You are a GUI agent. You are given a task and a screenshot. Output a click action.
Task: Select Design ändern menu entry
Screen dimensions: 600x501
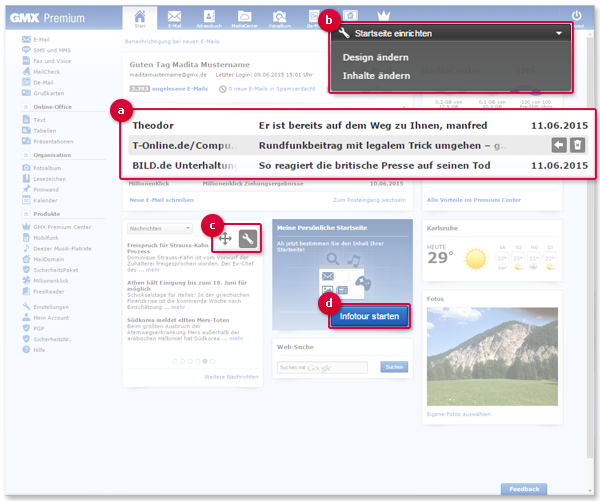coord(375,57)
